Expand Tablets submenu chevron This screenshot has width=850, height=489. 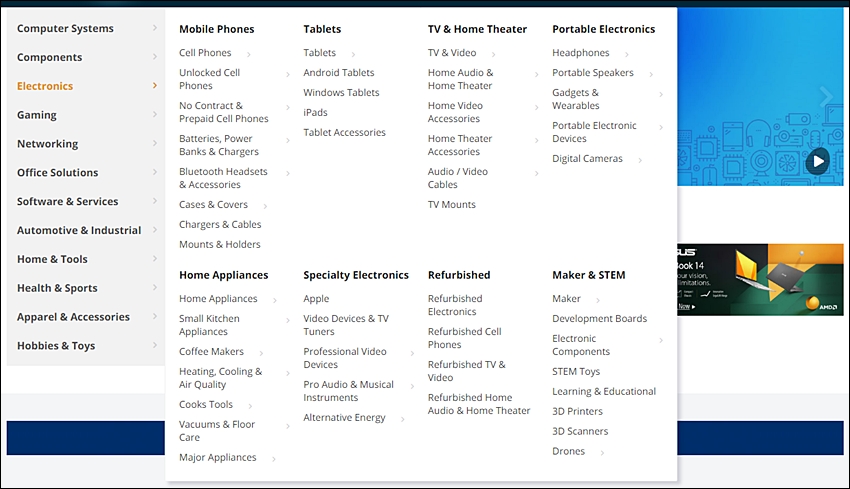pyautogui.click(x=353, y=54)
